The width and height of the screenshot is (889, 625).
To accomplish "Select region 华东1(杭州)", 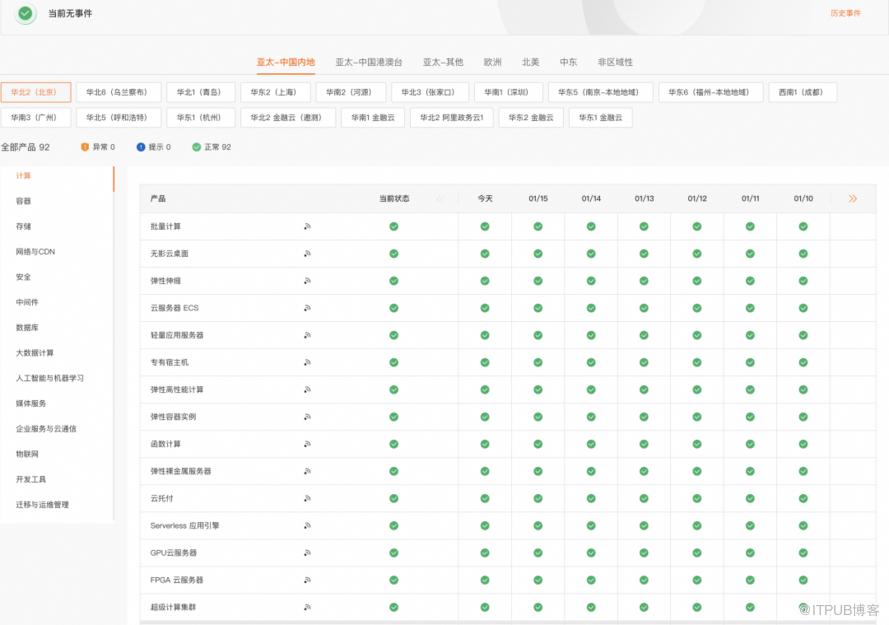I will [201, 117].
